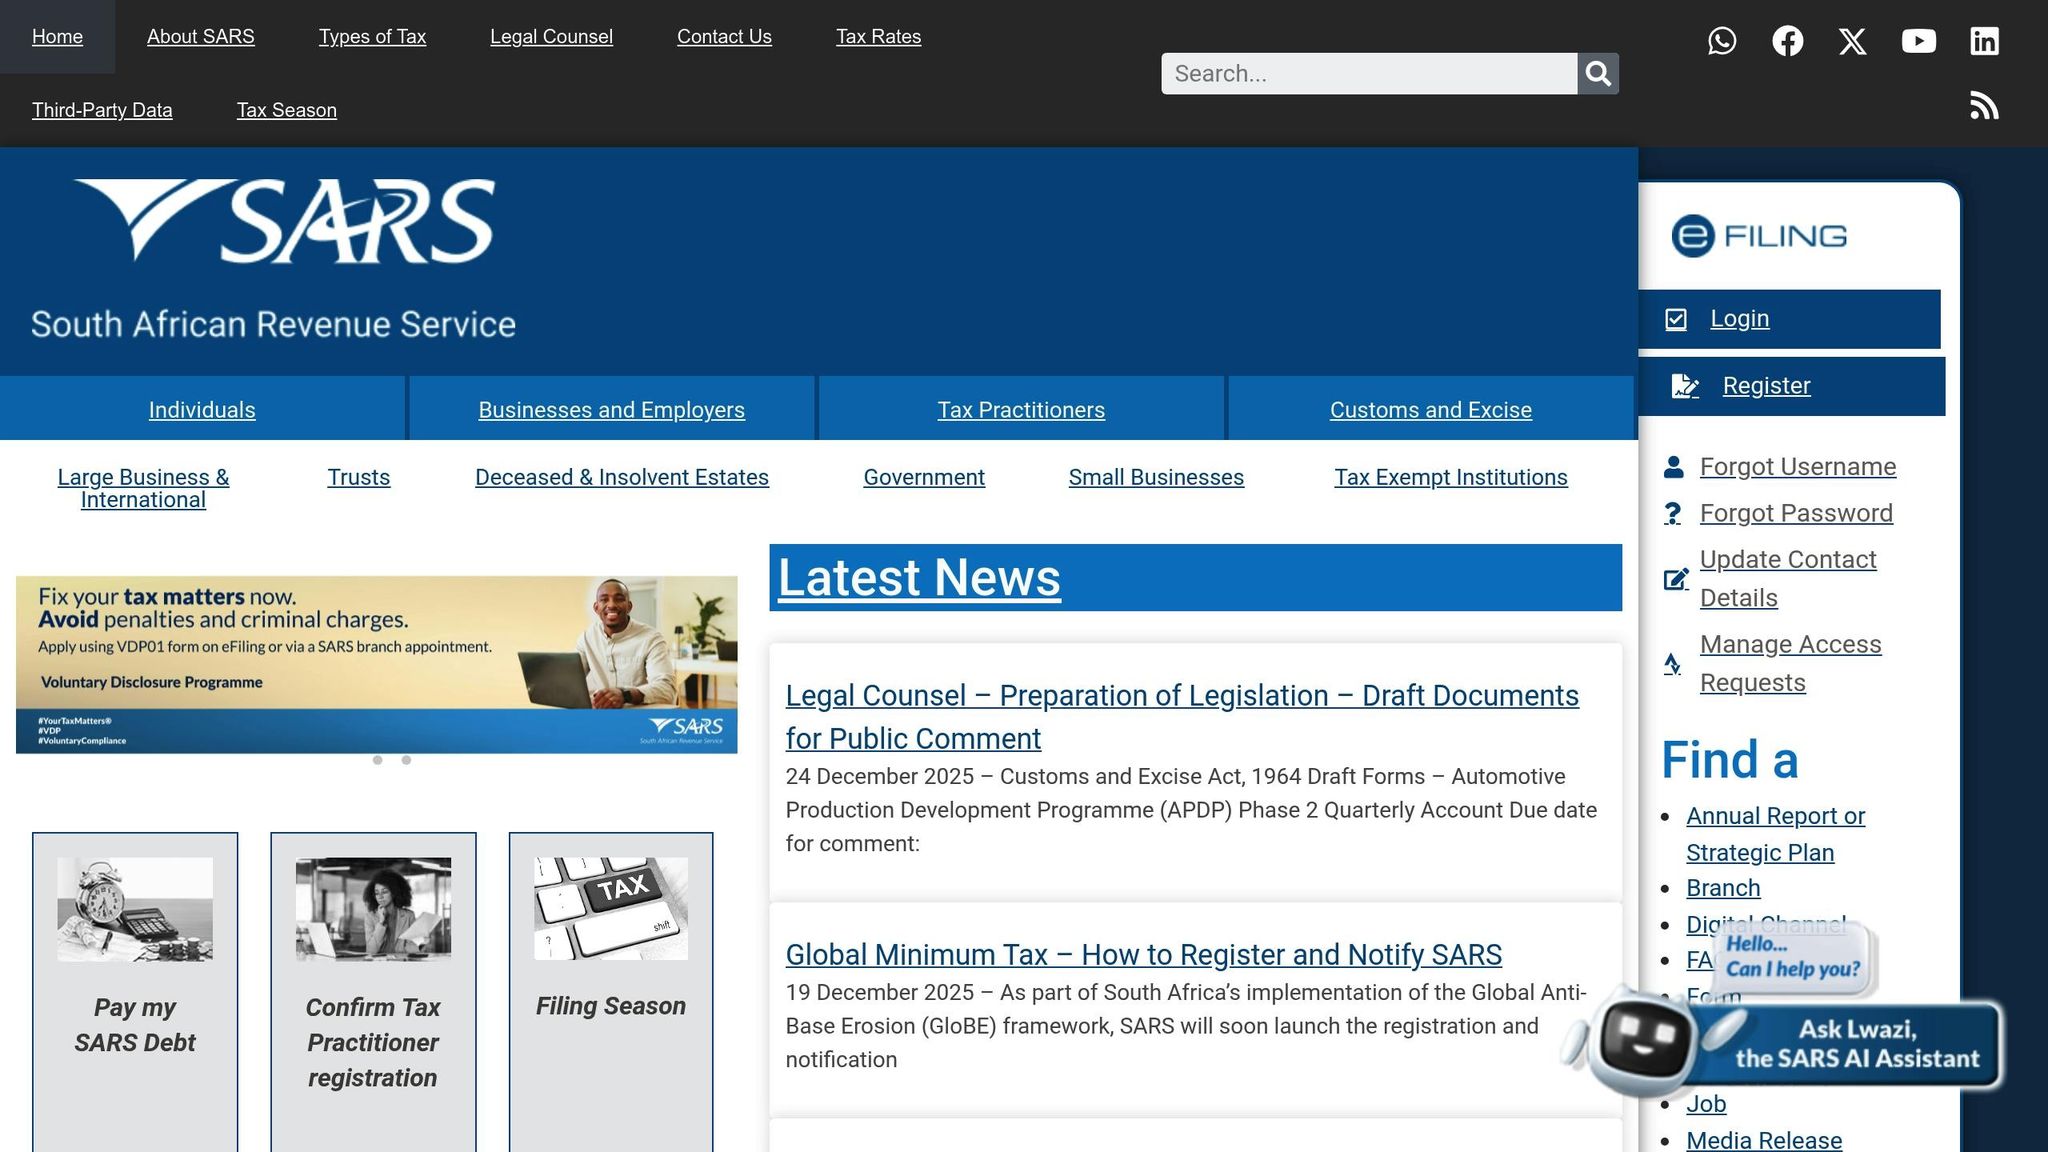2048x1152 pixels.
Task: Open the YouTube channel icon
Action: [x=1918, y=41]
